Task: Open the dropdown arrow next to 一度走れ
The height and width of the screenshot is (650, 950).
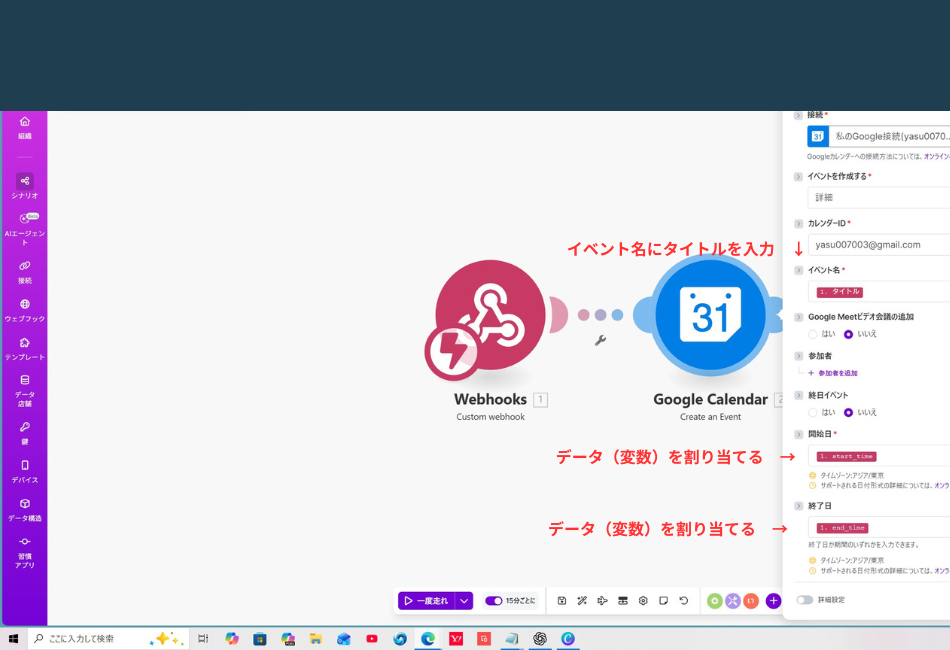Action: [463, 600]
